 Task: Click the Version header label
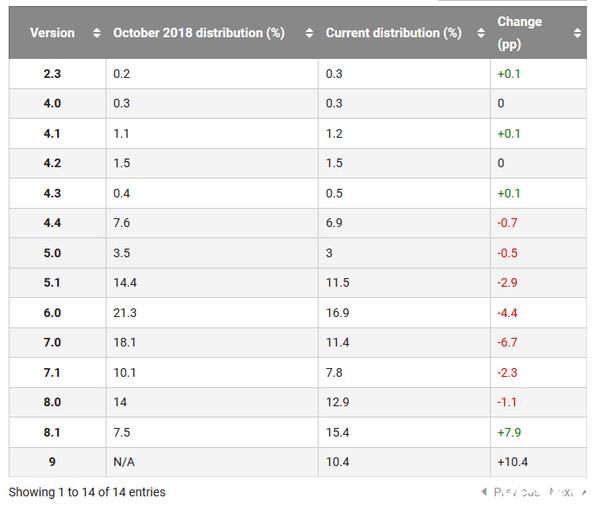52,33
